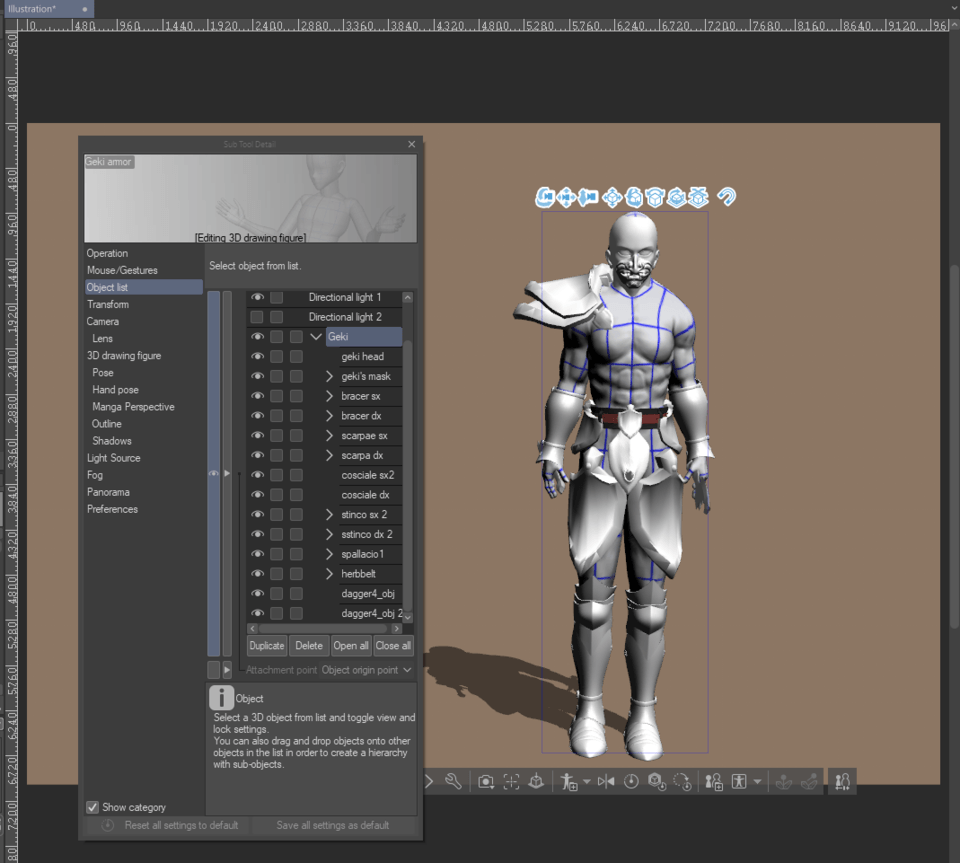Open the Attachment point dropdown
Screen dimensions: 960x863
366,670
